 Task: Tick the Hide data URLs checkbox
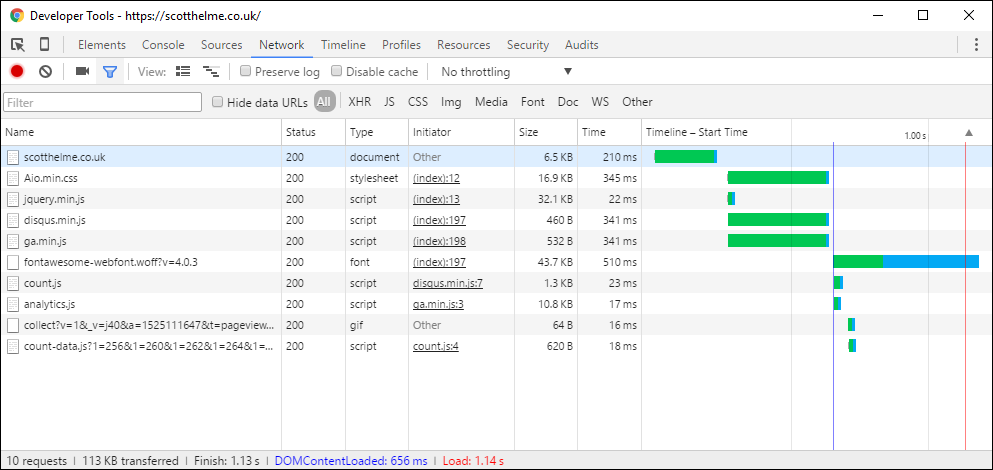218,102
